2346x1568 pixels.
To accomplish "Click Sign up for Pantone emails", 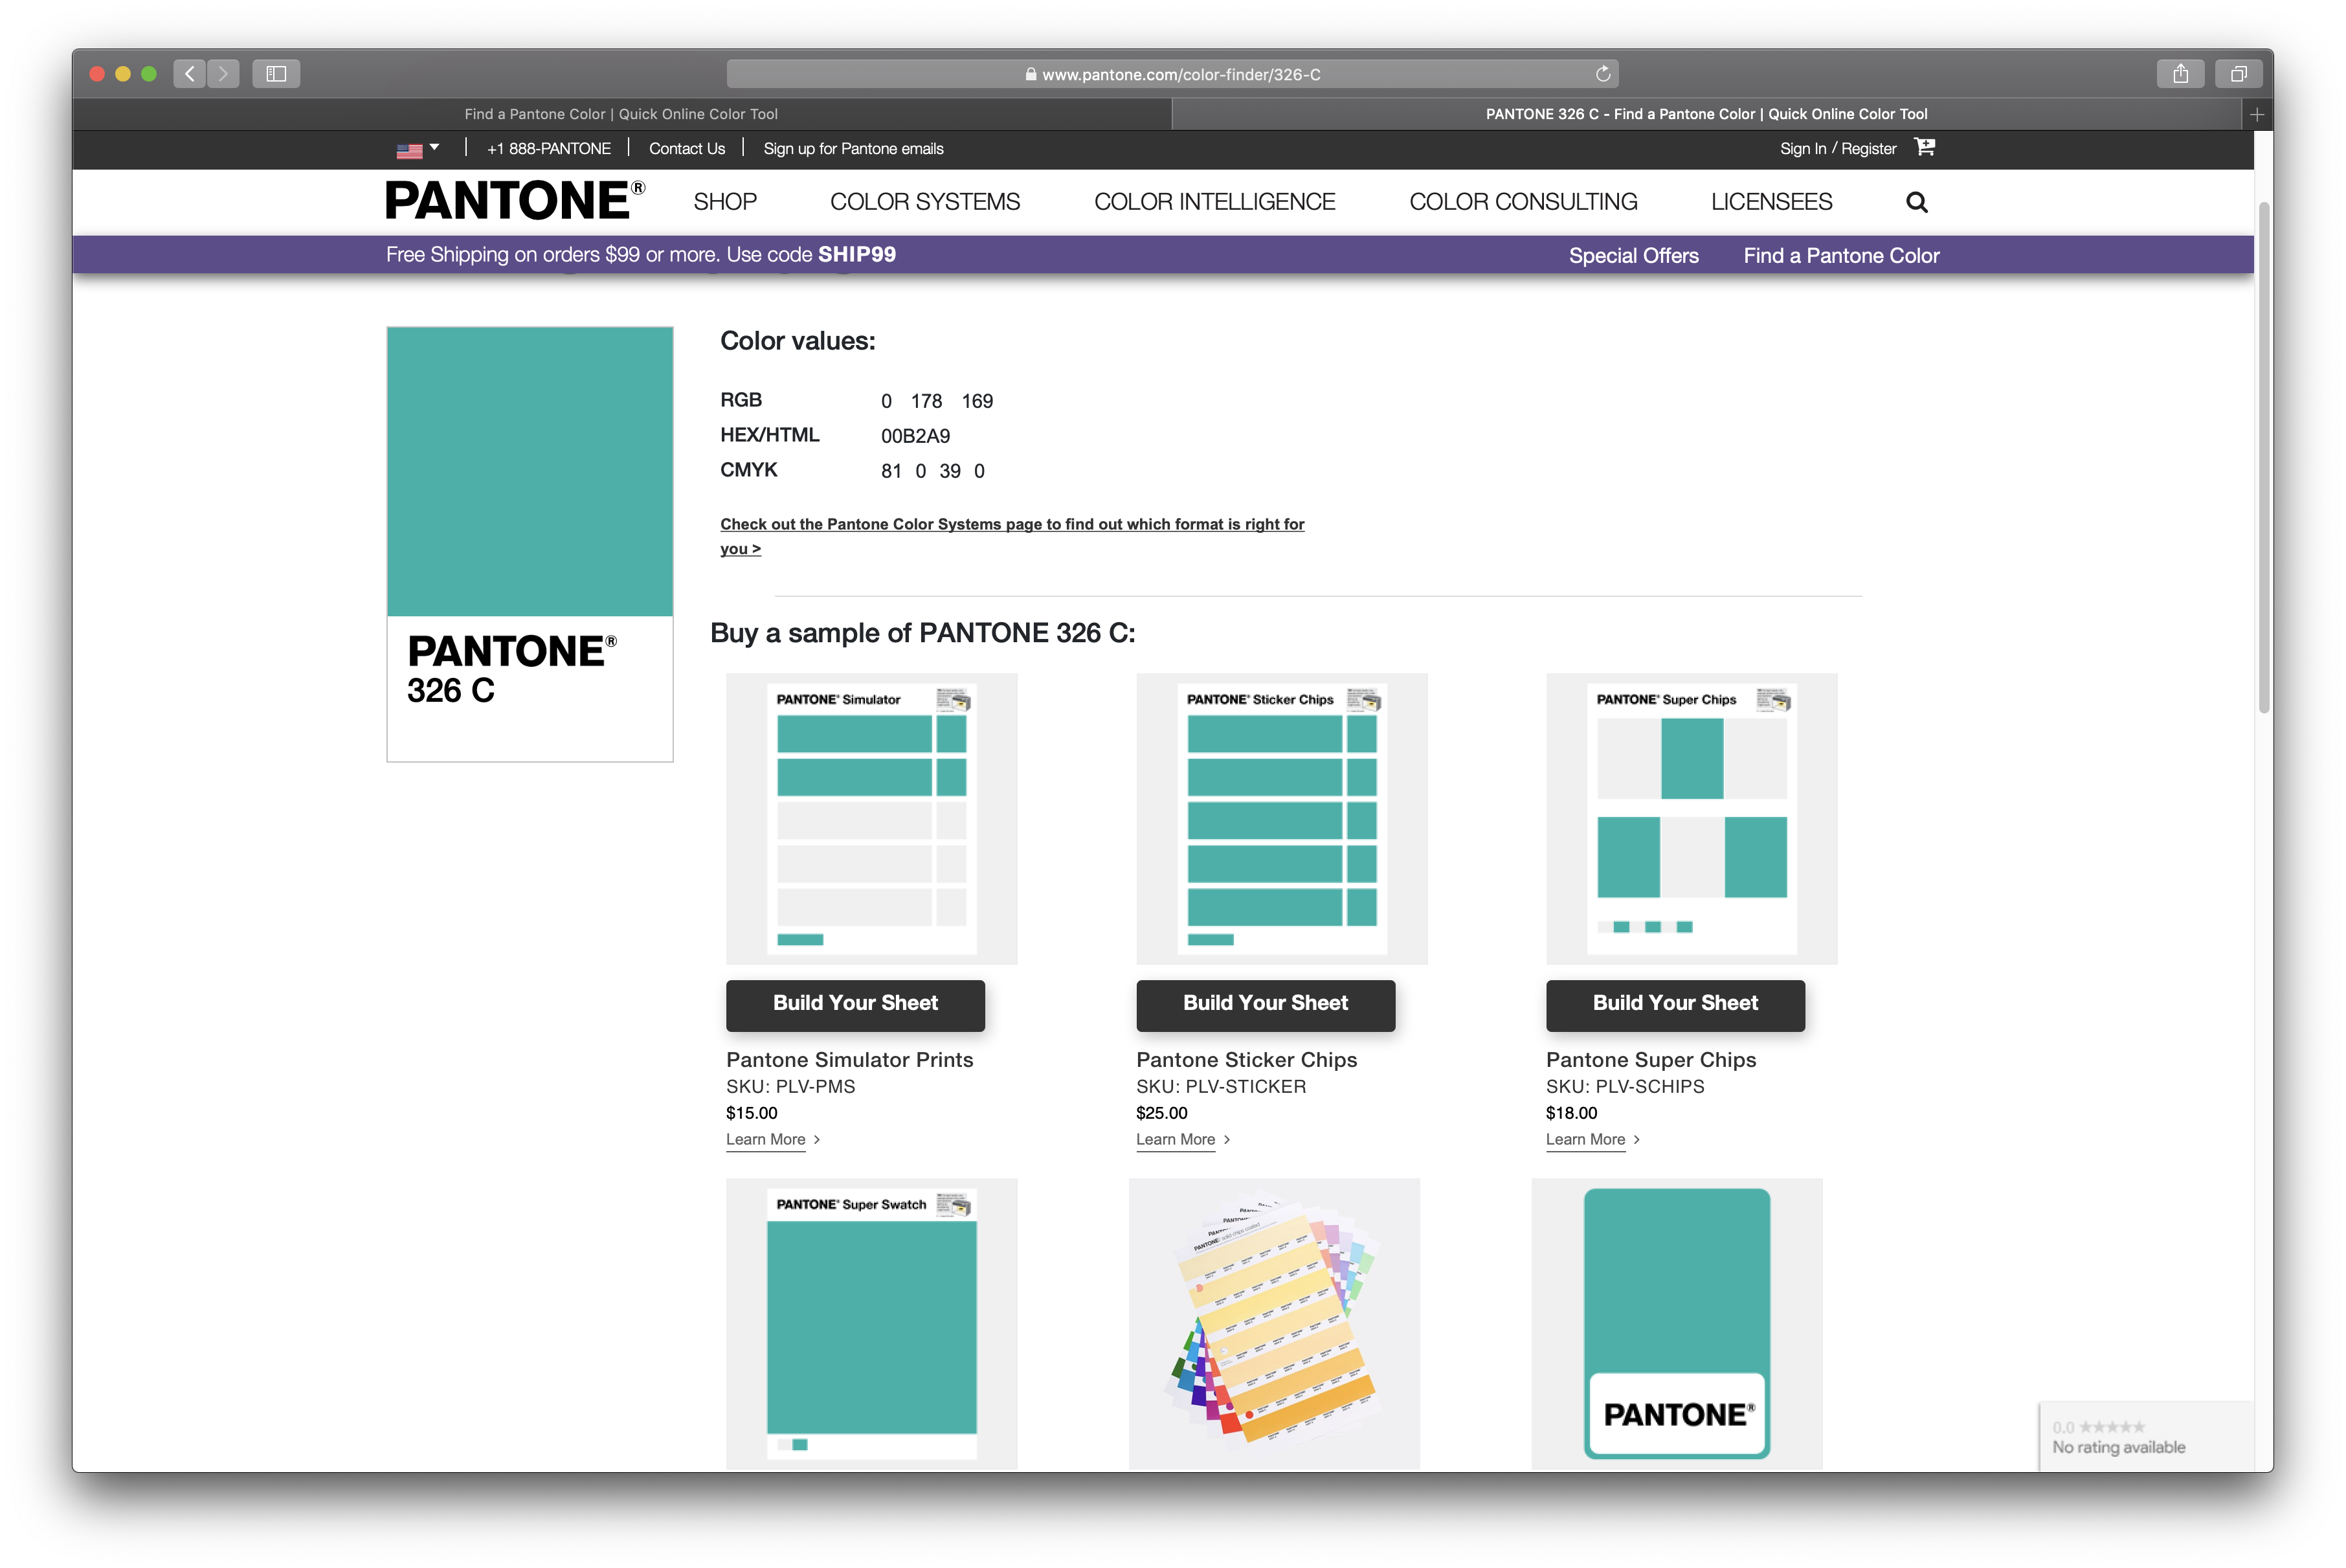I will pos(853,149).
